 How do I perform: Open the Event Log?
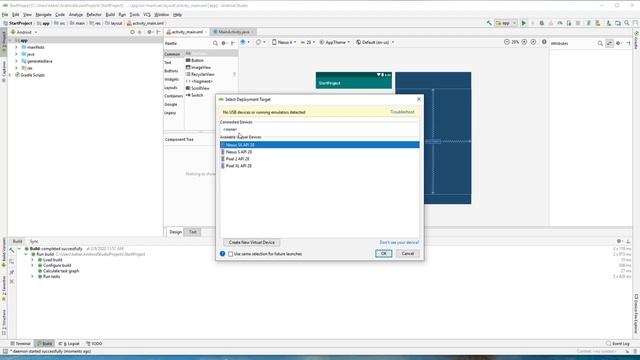coord(618,344)
